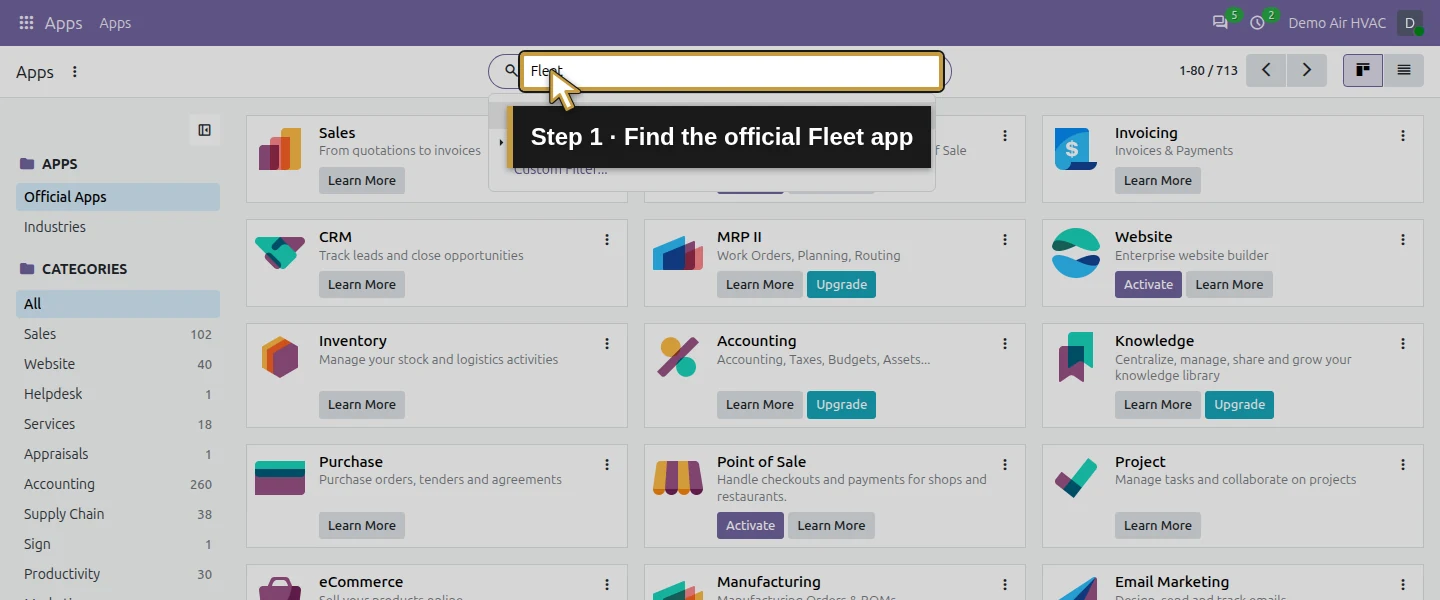The image size is (1440, 600).
Task: Click the Invoicing app icon
Action: click(1076, 149)
